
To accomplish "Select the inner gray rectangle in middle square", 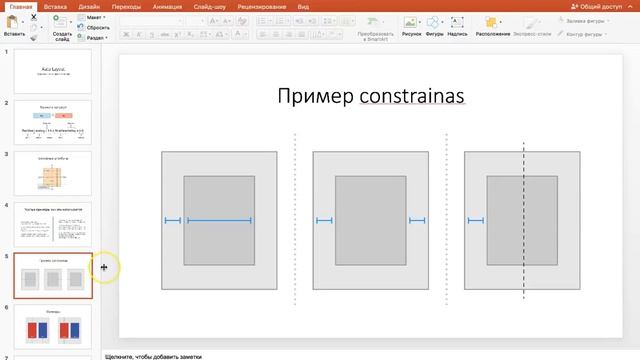I will (371, 220).
